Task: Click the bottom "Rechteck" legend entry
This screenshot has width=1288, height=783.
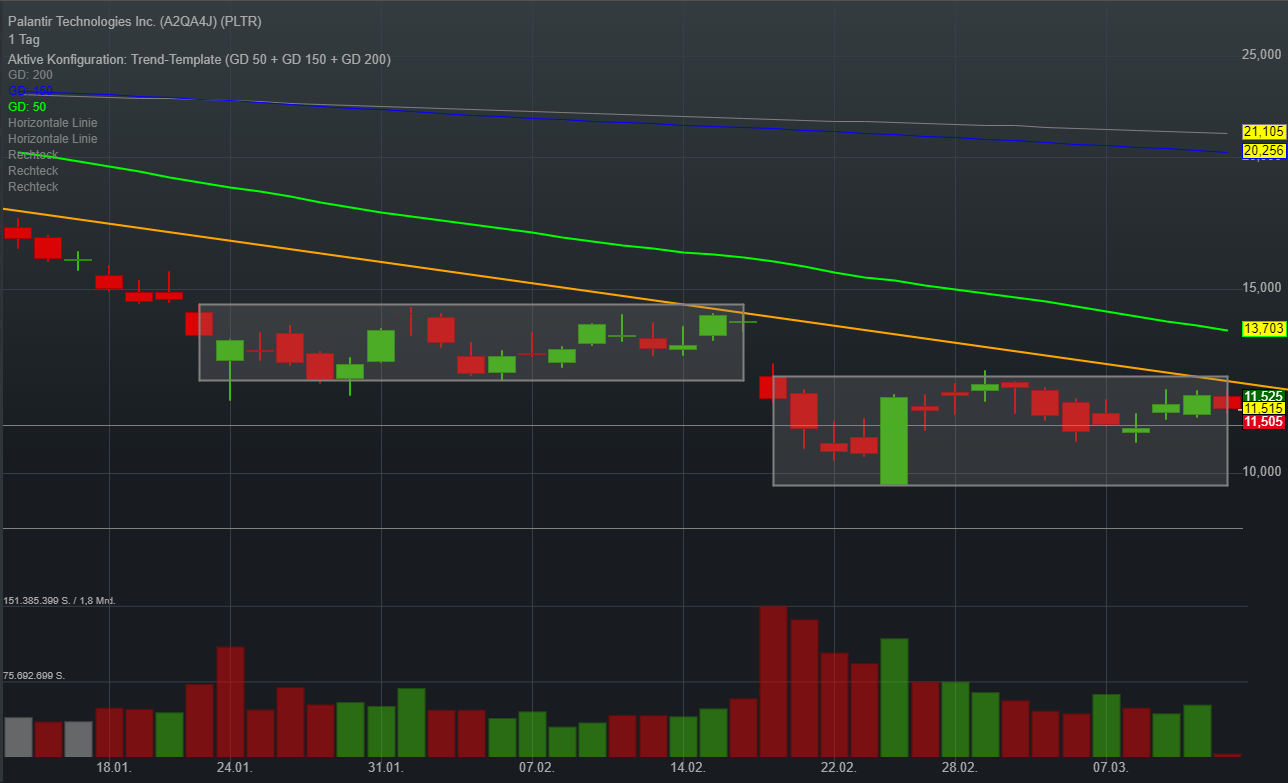Action: pyautogui.click(x=33, y=187)
